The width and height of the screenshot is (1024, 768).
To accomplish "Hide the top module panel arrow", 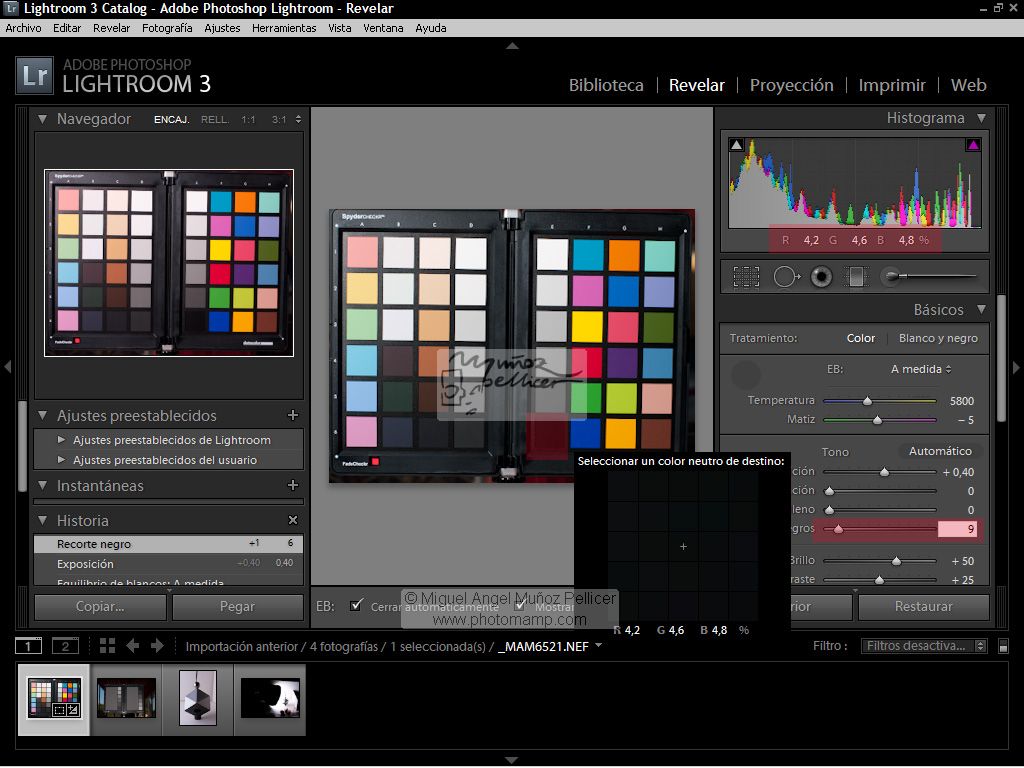I will 512,46.
